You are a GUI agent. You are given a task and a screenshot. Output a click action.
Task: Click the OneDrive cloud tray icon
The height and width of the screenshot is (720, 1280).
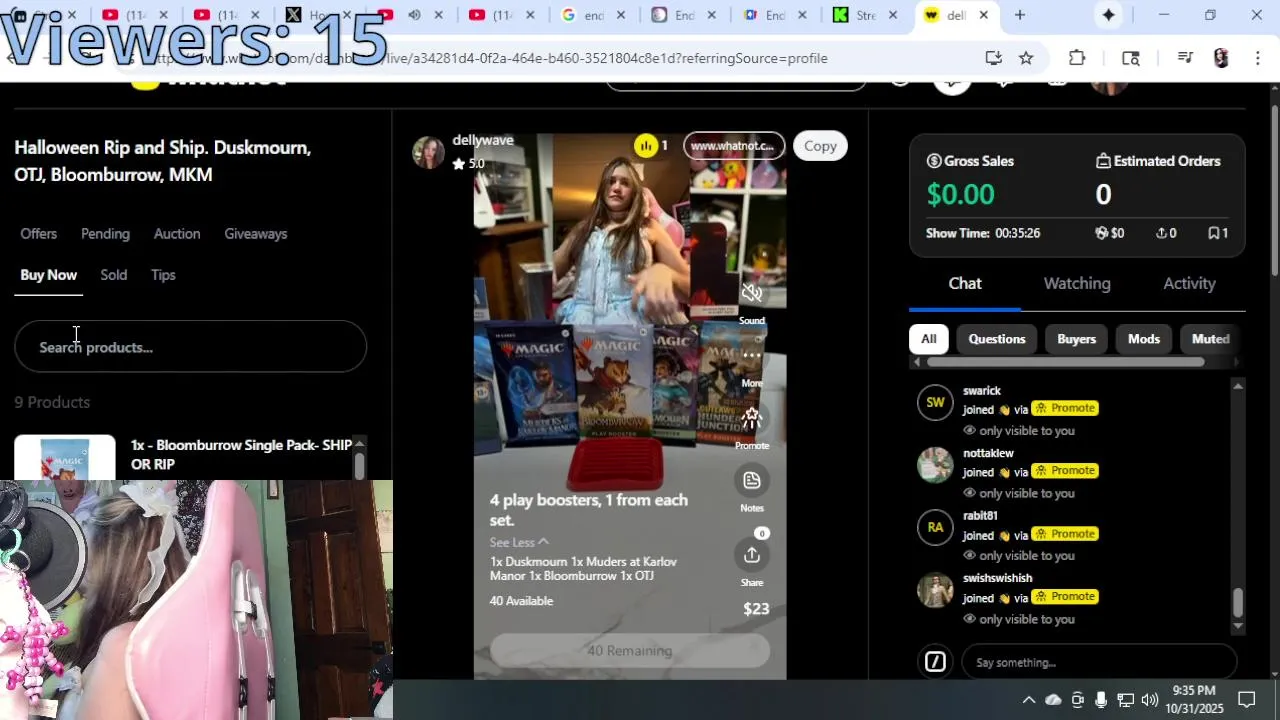coord(1053,700)
